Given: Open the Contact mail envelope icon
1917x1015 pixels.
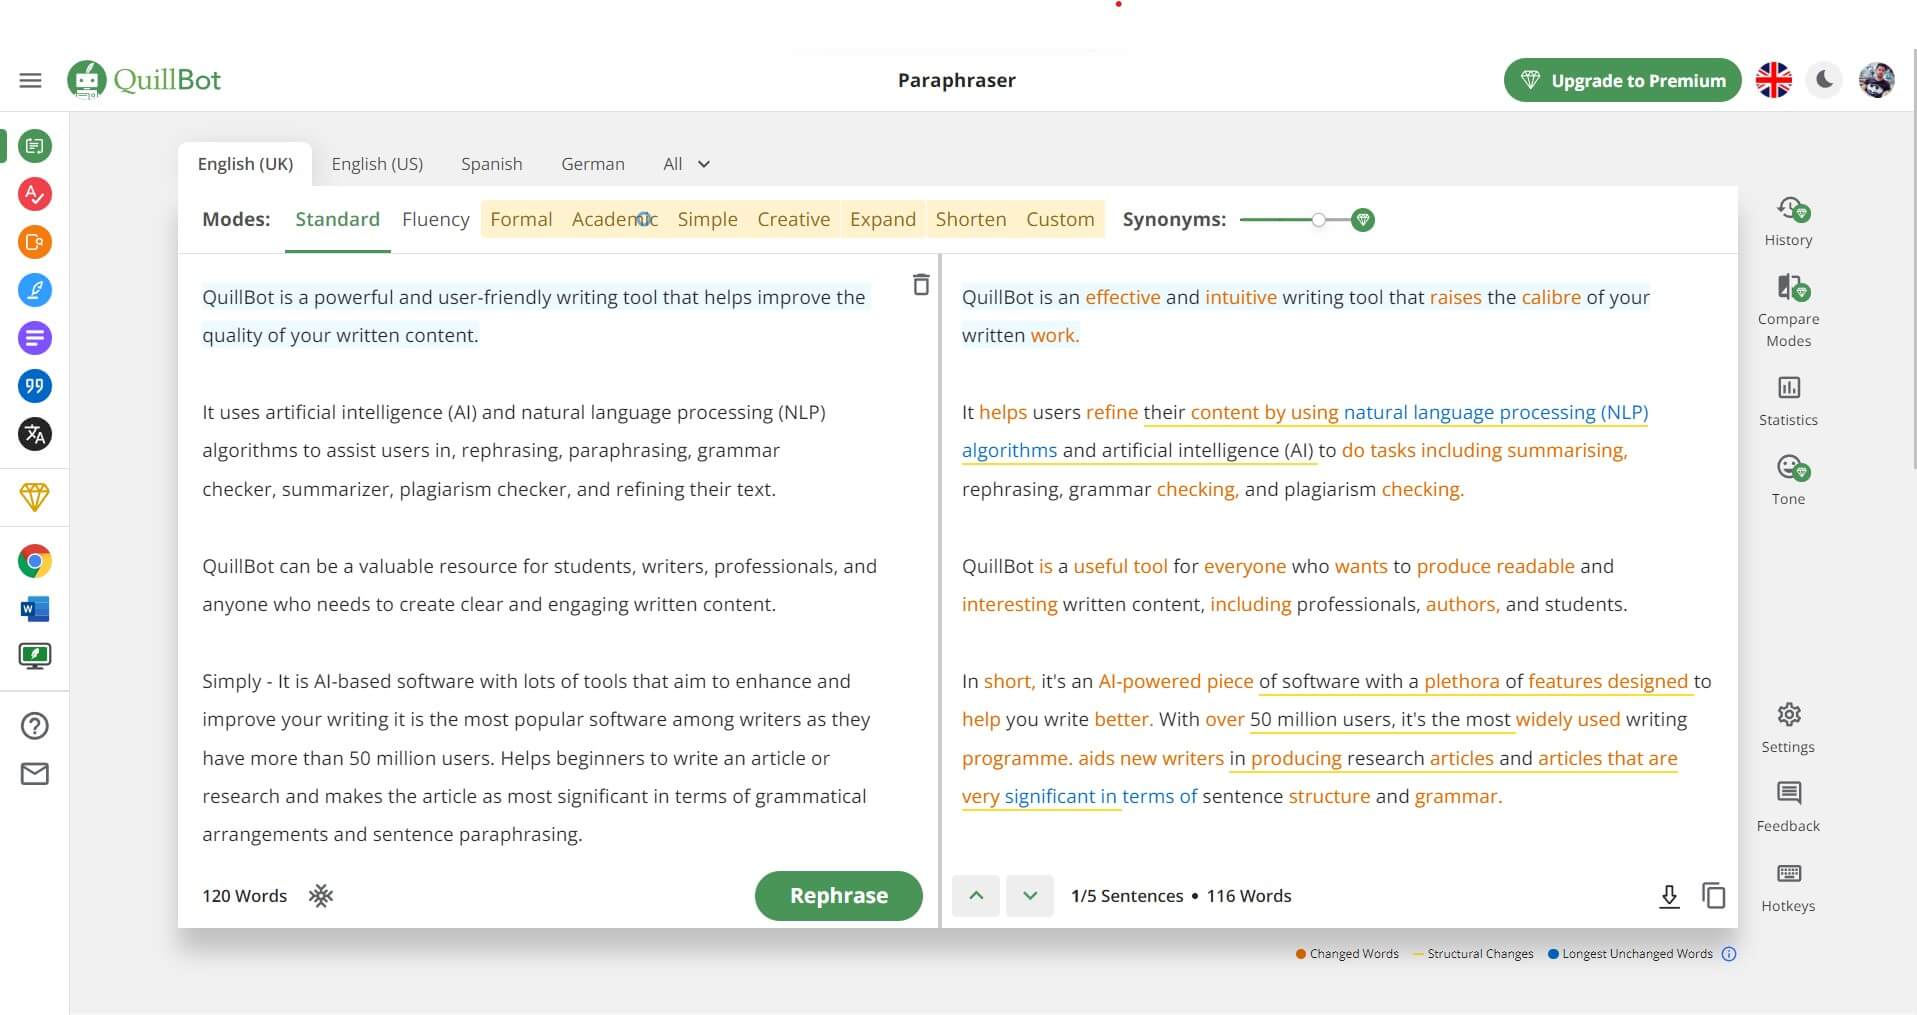Looking at the screenshot, I should (x=35, y=774).
